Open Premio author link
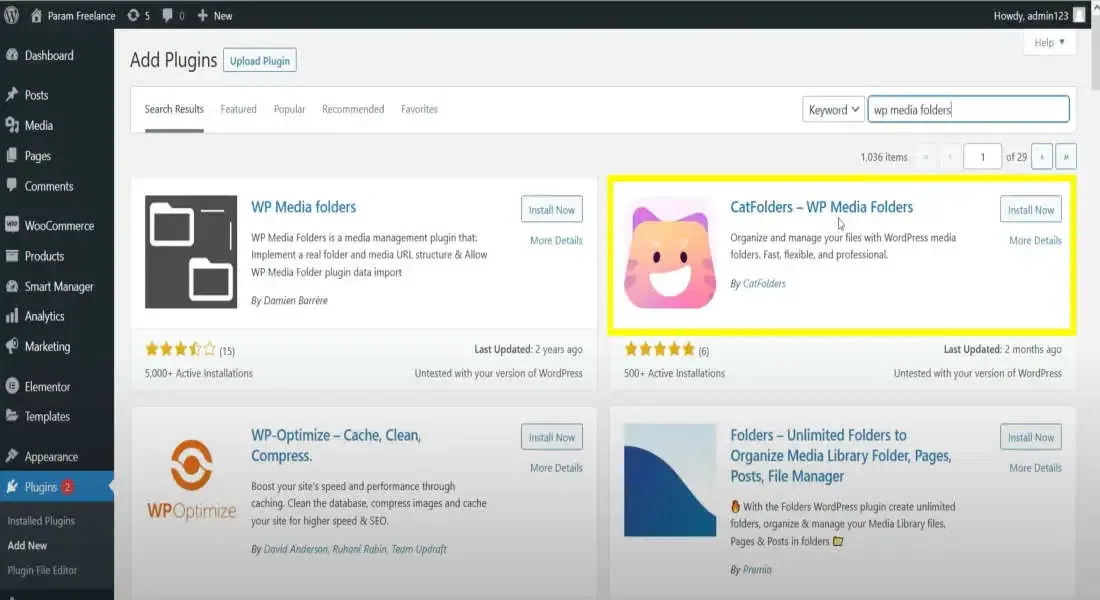The image size is (1100, 600). [757, 570]
